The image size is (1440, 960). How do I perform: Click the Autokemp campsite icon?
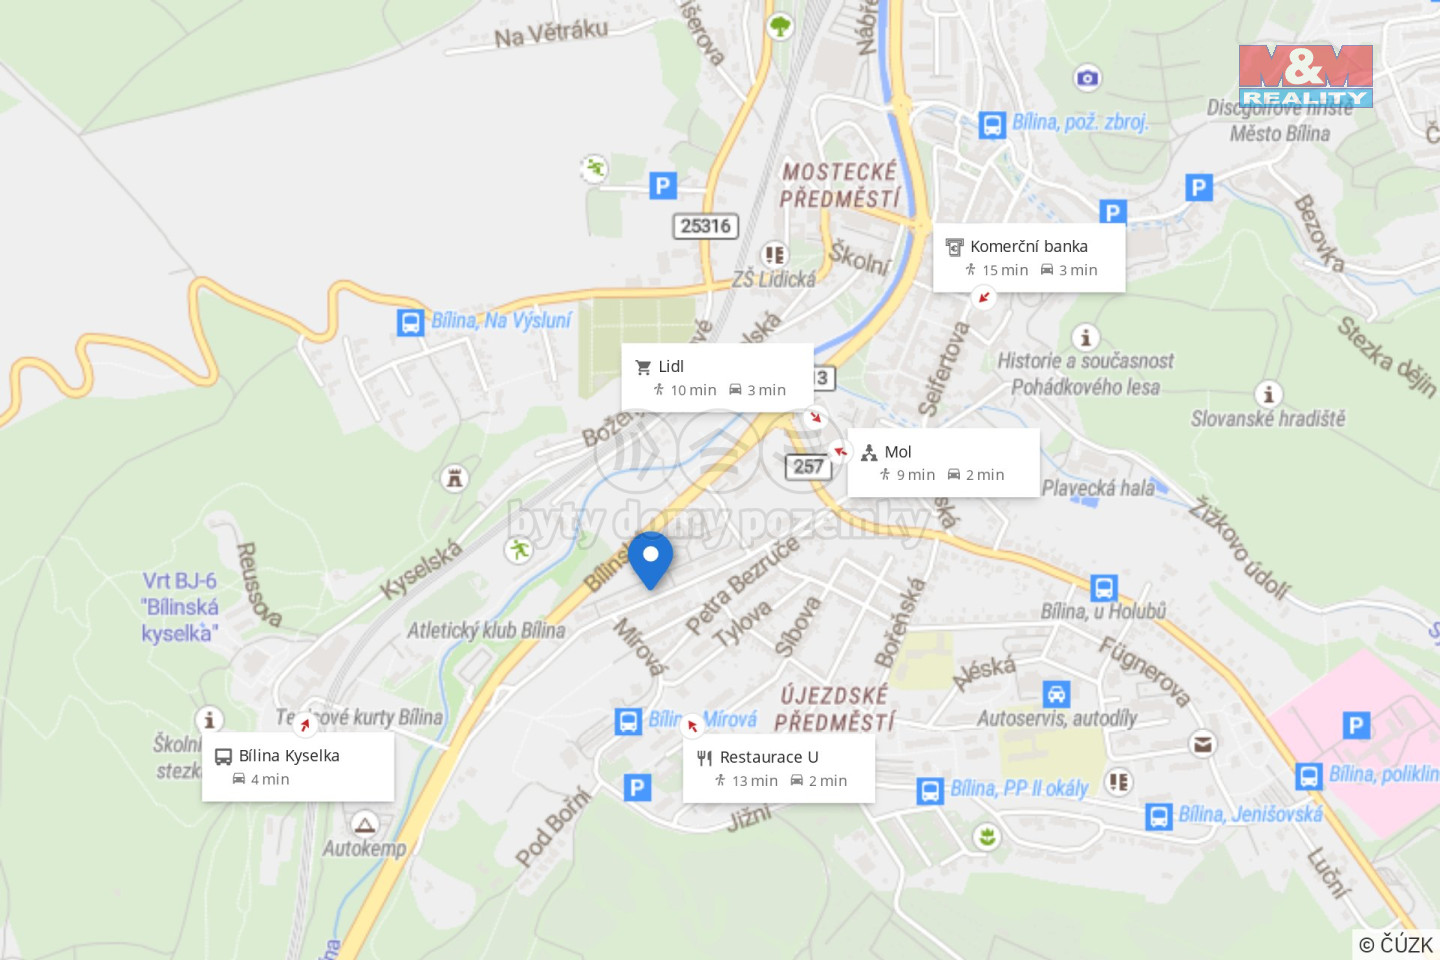pyautogui.click(x=364, y=825)
